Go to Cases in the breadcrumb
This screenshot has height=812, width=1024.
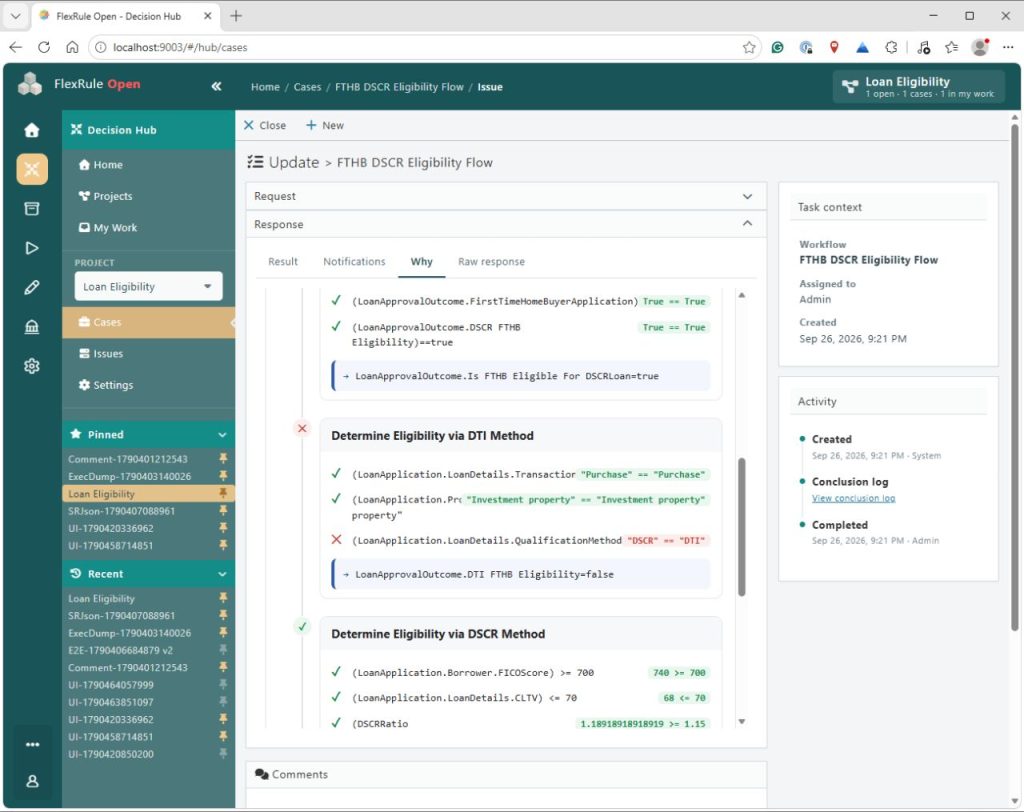point(307,87)
